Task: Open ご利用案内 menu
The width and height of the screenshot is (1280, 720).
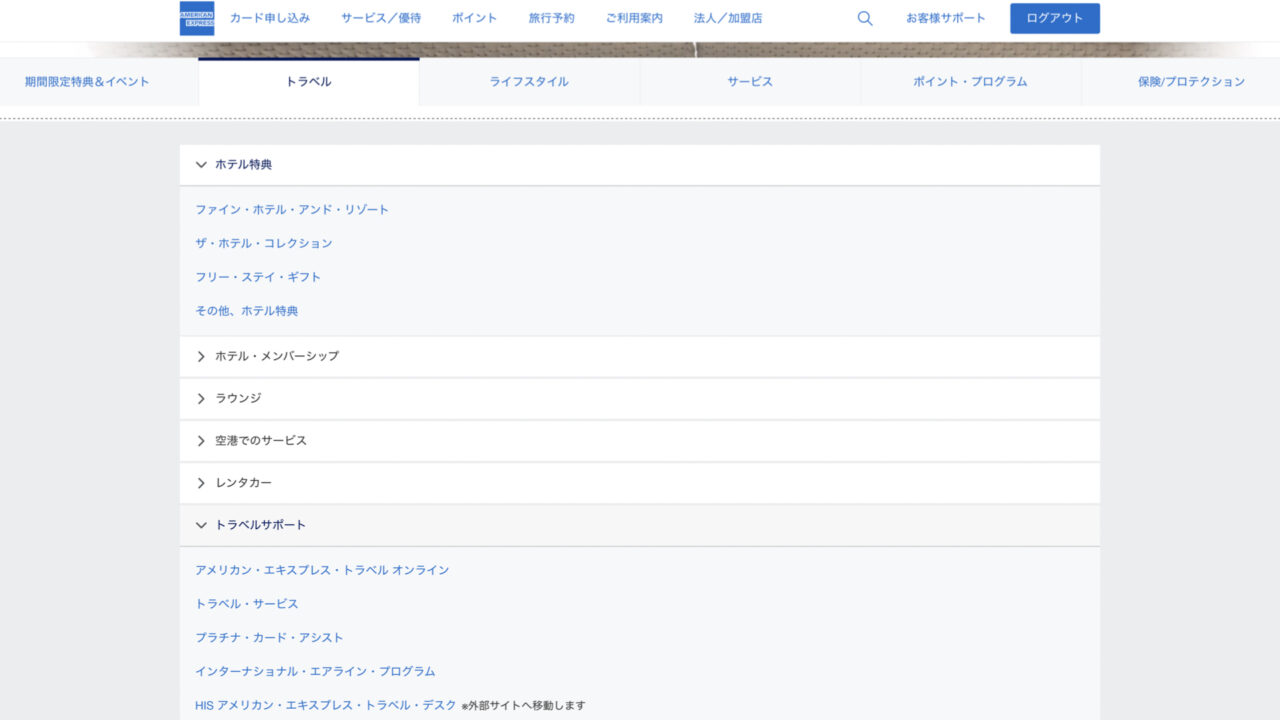Action: 634,18
